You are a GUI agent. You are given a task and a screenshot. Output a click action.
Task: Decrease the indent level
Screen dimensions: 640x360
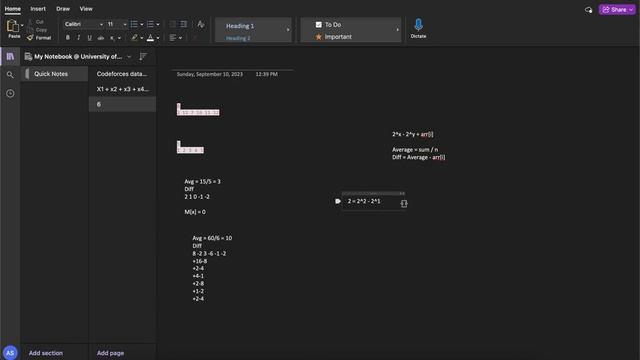[x=172, y=24]
